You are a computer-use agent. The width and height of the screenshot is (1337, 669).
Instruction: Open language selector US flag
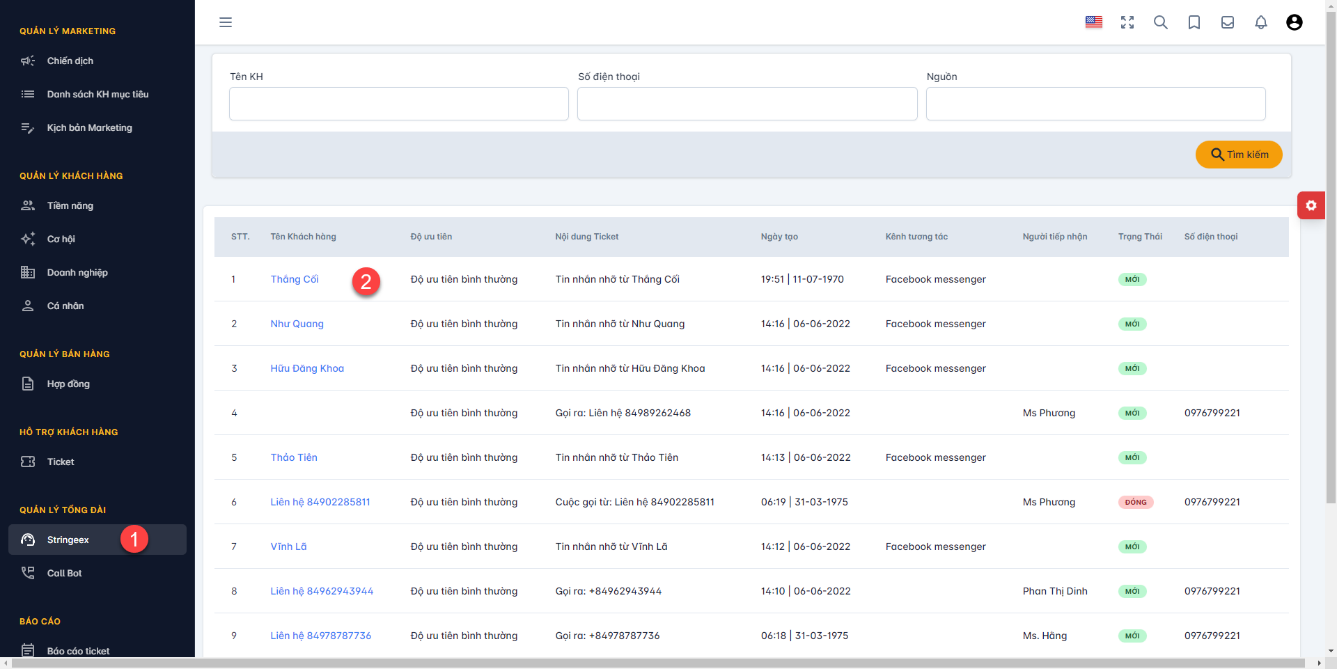point(1094,22)
